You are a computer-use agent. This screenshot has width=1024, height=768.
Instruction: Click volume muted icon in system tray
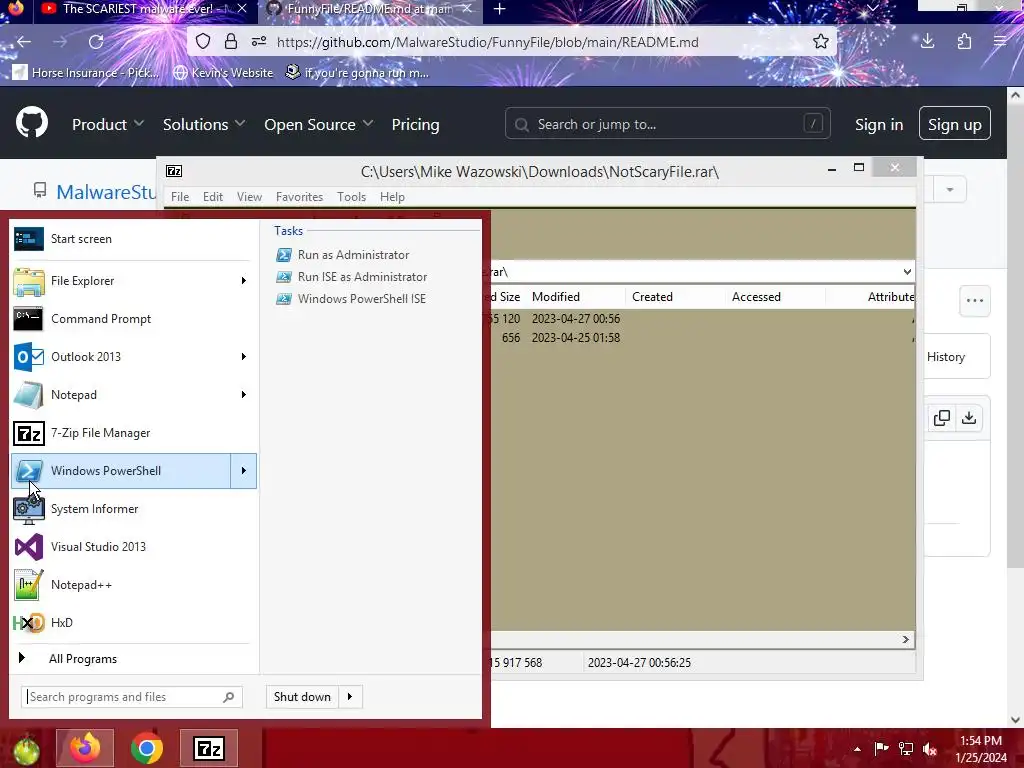pyautogui.click(x=930, y=748)
